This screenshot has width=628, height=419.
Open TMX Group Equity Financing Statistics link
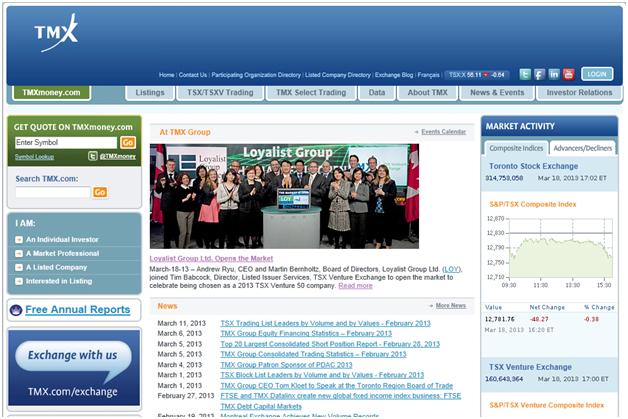point(306,334)
